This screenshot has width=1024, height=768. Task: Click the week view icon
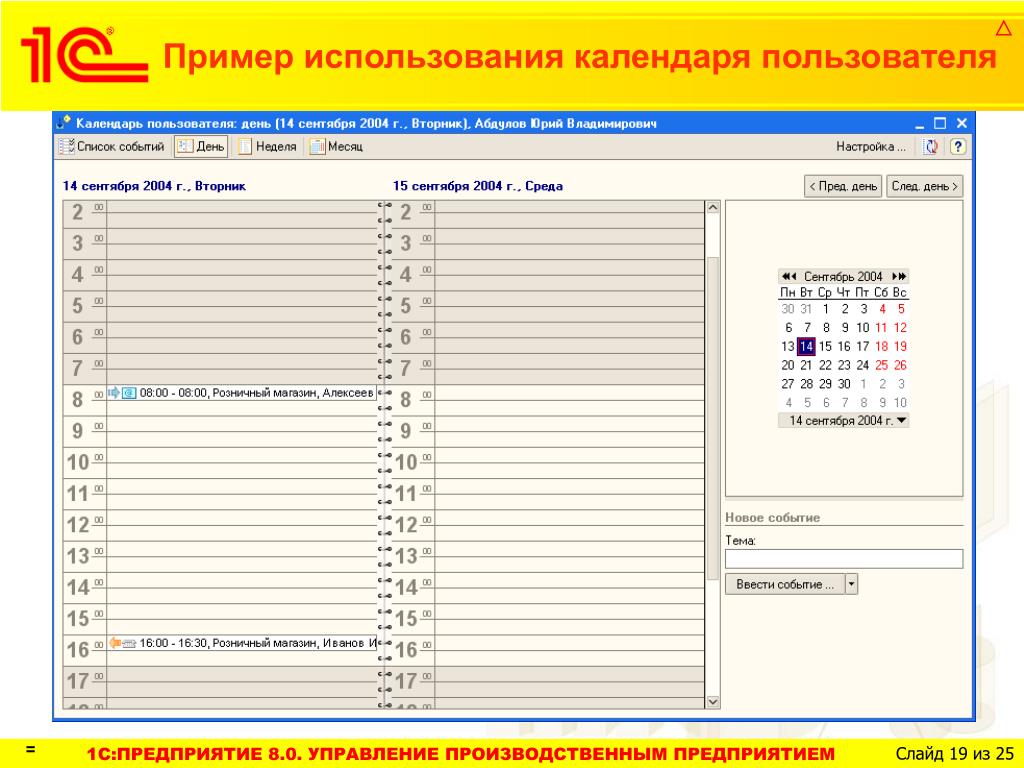(245, 147)
